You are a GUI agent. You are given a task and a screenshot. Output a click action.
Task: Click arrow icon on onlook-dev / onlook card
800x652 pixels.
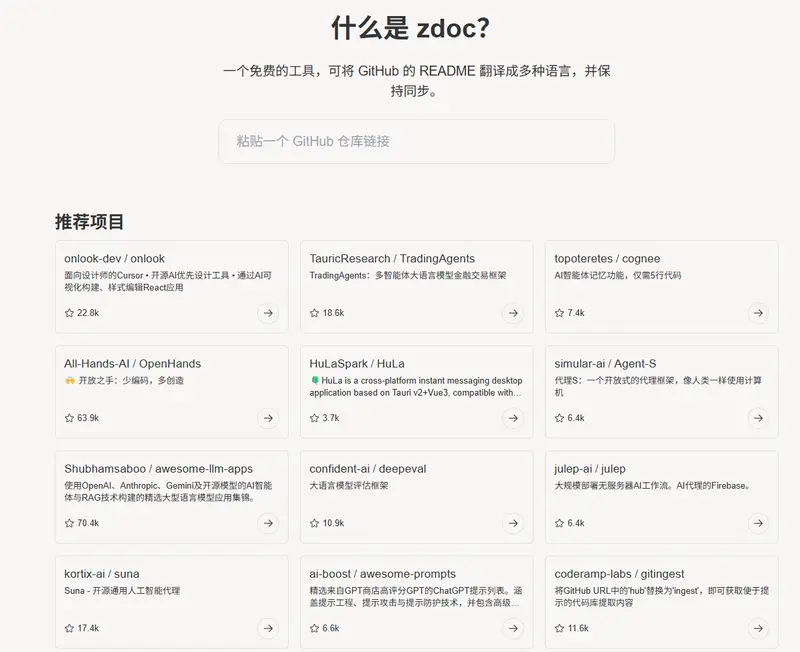pyautogui.click(x=267, y=313)
